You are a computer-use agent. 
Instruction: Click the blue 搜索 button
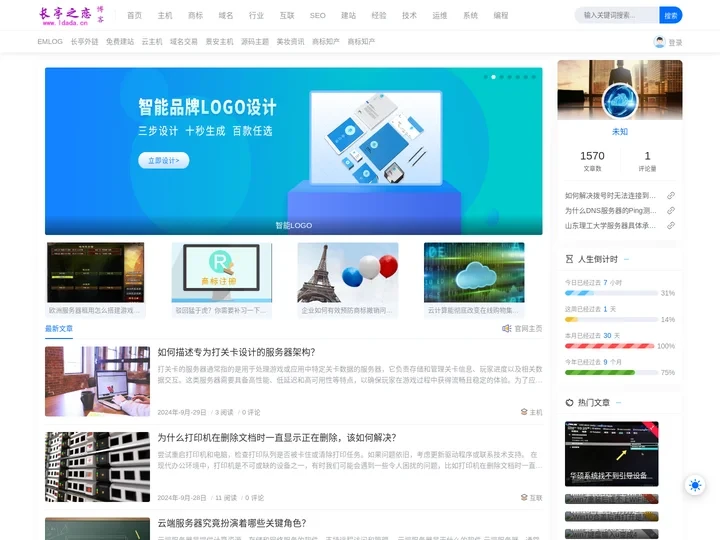click(x=671, y=15)
